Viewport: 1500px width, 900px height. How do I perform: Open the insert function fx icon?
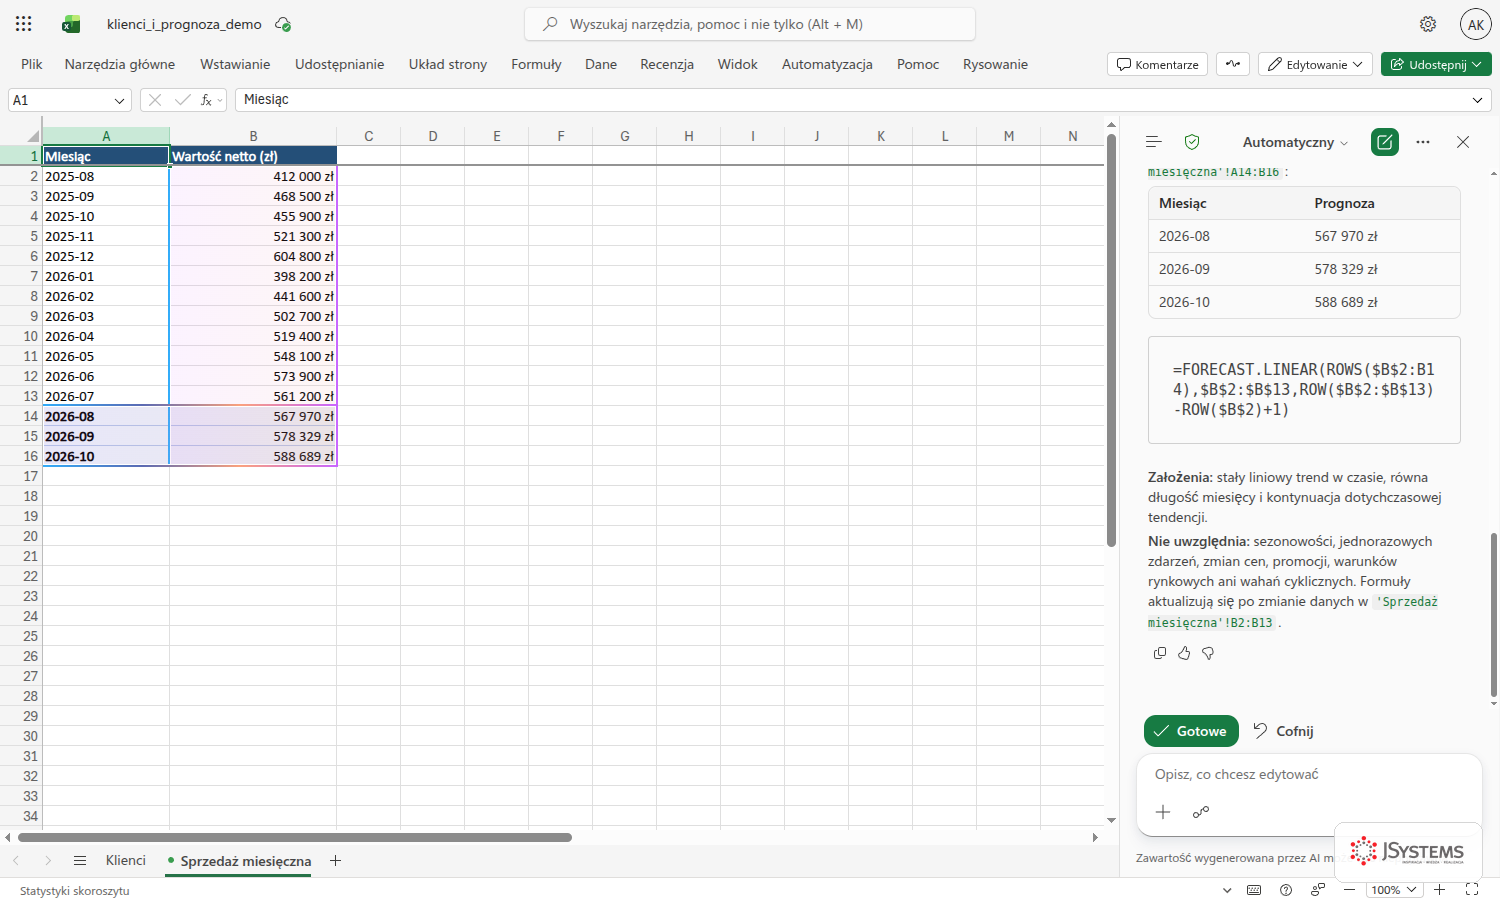coord(206,100)
